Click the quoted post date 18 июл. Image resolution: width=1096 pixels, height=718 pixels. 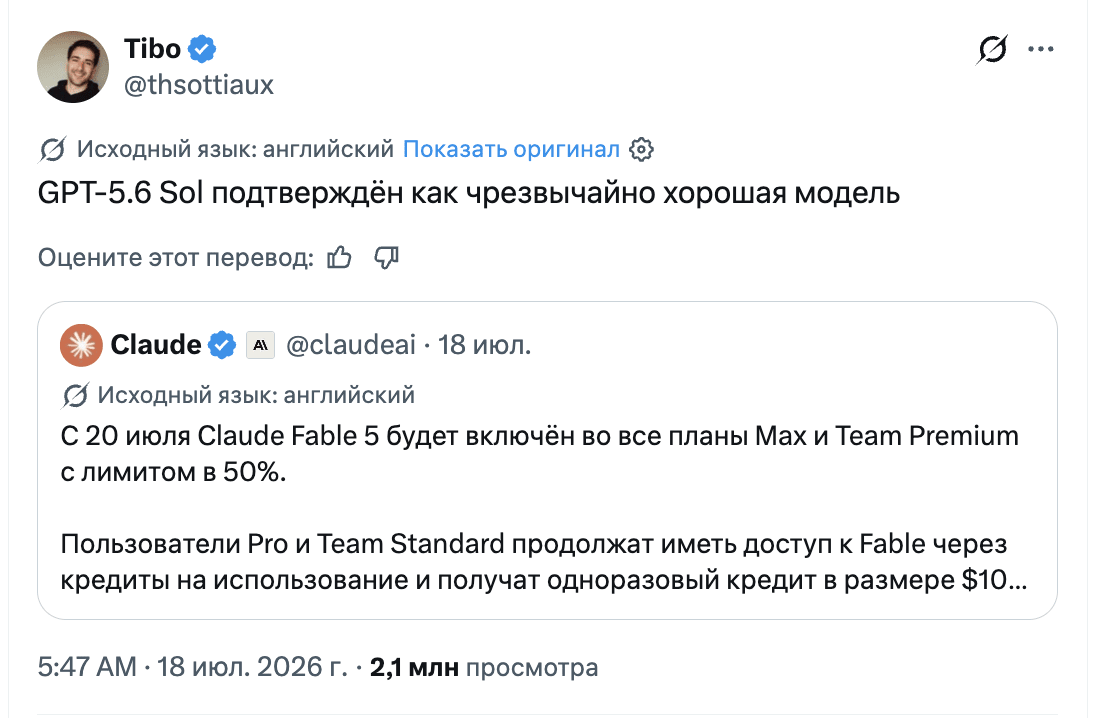(484, 345)
